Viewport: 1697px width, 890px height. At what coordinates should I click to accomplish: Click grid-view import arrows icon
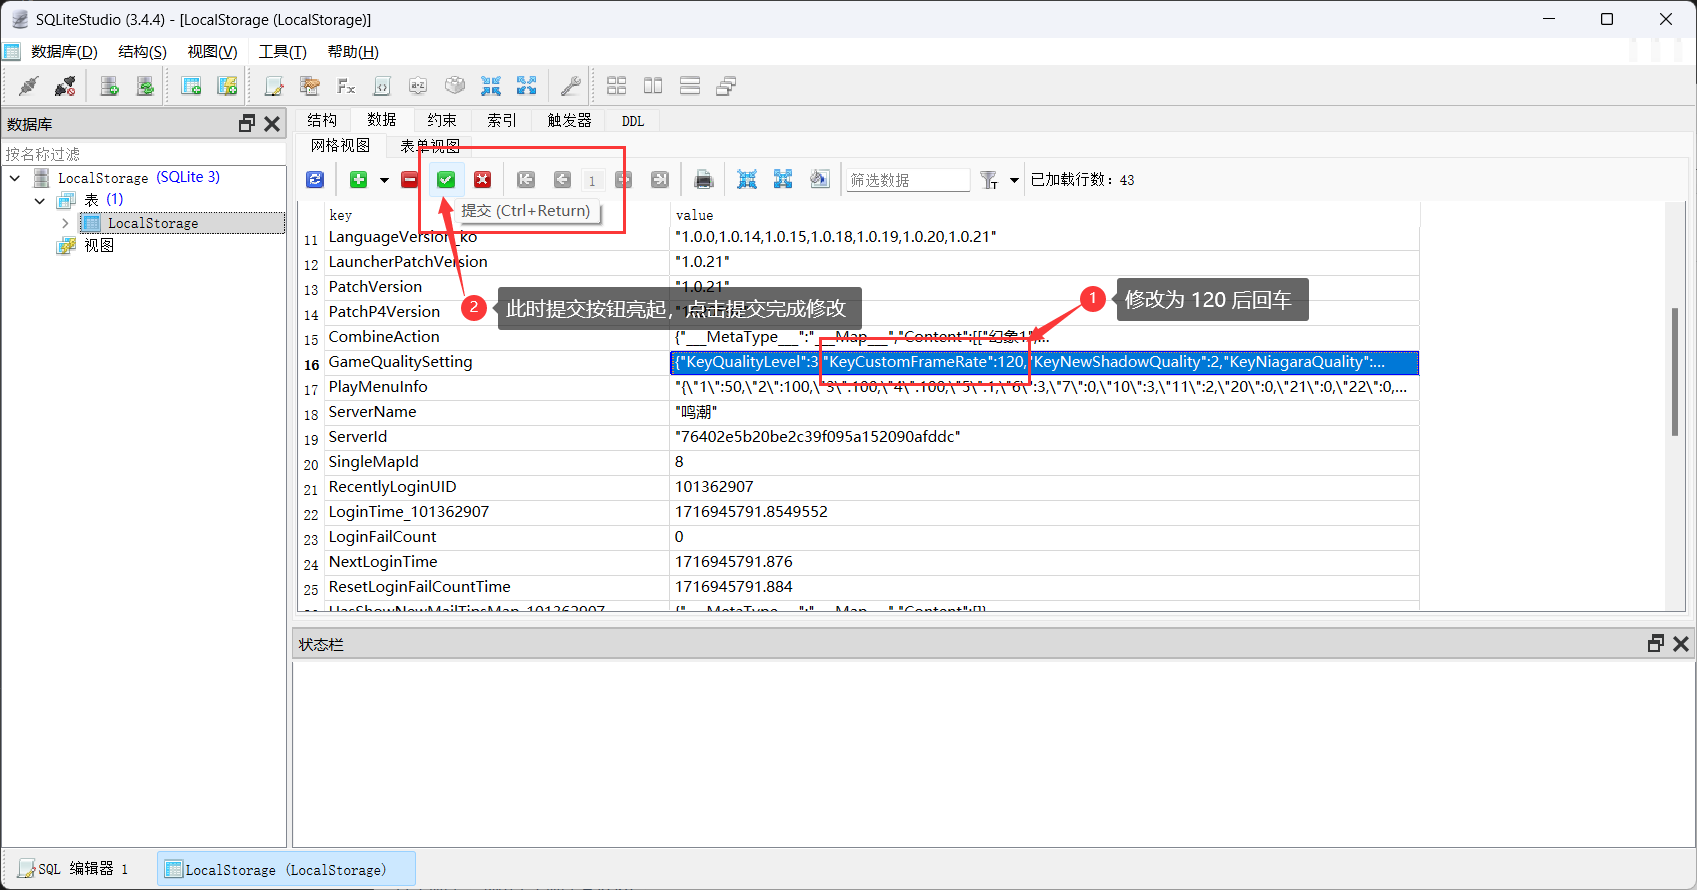click(747, 180)
